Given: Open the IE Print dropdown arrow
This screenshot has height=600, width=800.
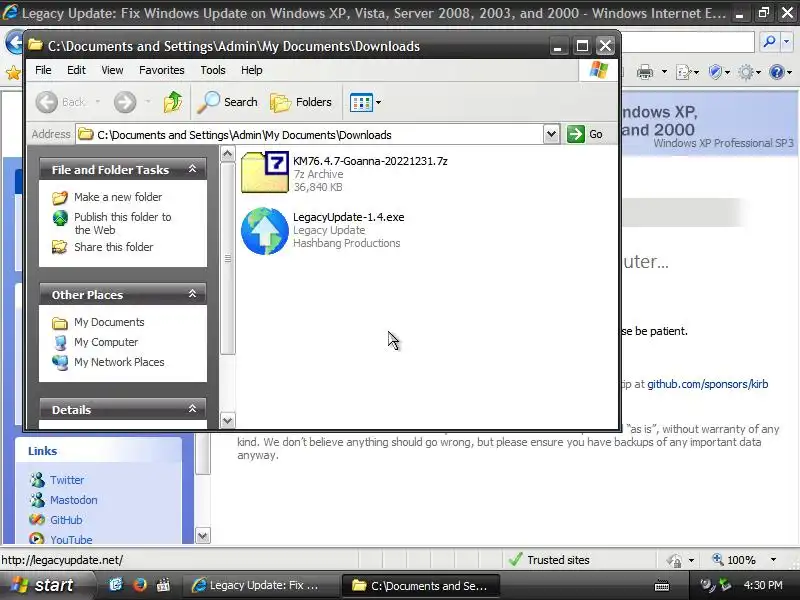Looking at the screenshot, I should click(x=664, y=72).
